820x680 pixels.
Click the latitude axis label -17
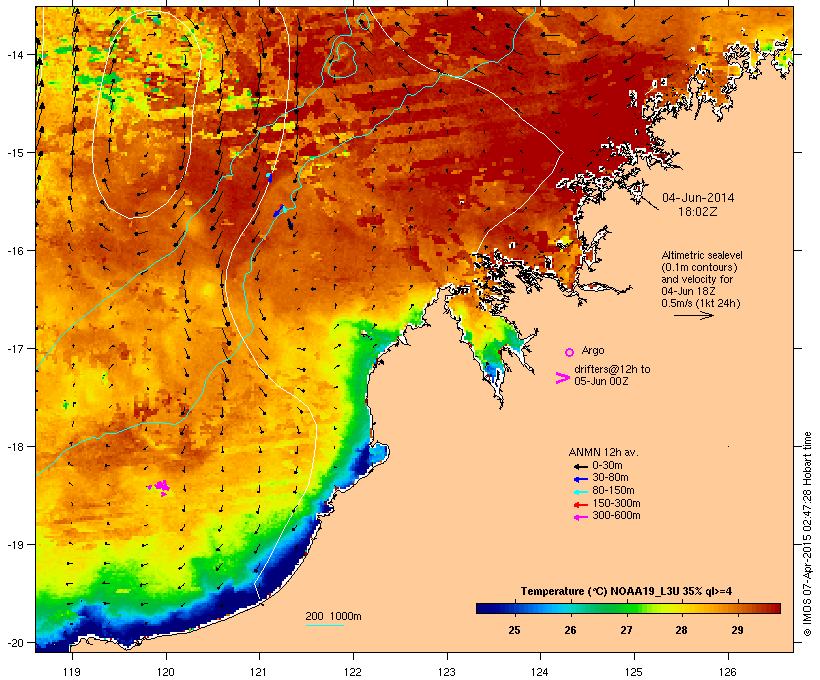15,348
